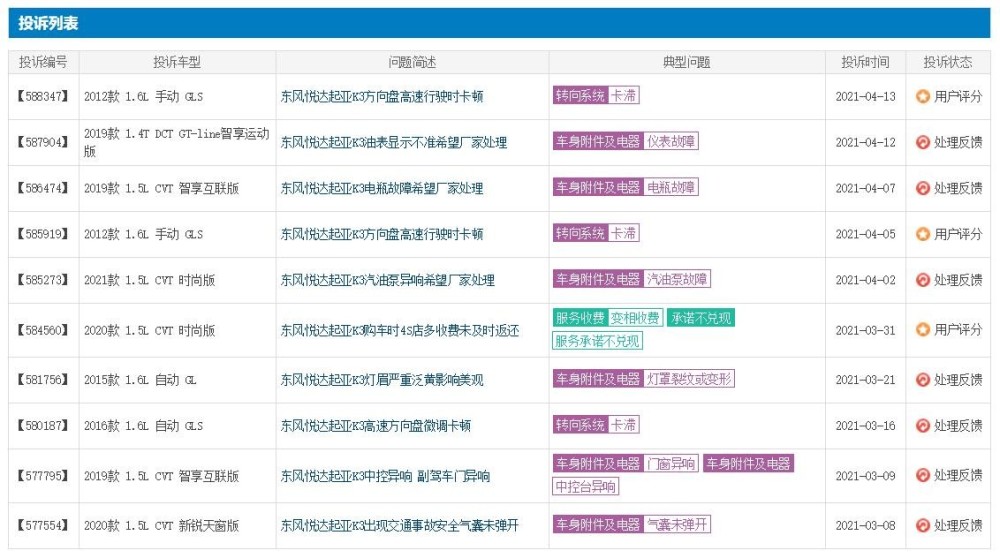Click date 2021-03-31

[x=865, y=330]
